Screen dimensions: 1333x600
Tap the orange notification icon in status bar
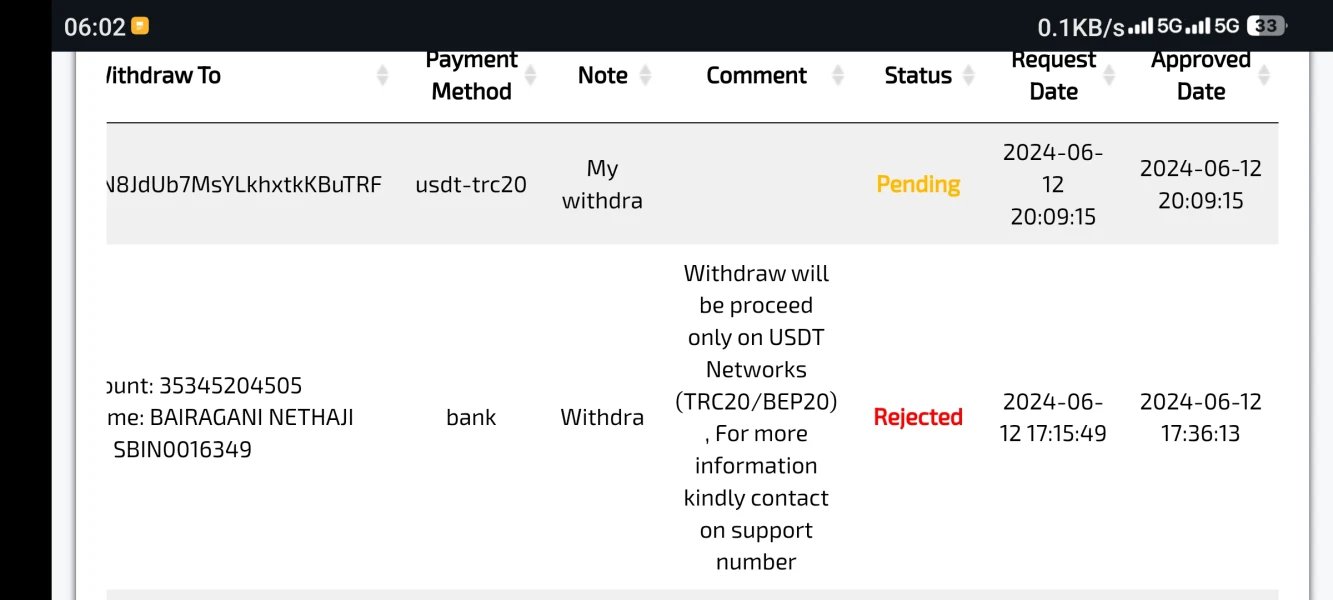(140, 26)
